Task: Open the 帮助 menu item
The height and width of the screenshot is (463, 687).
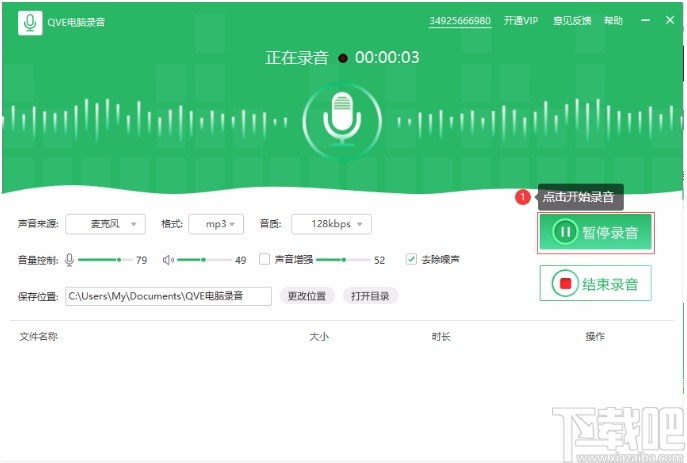Action: [613, 21]
